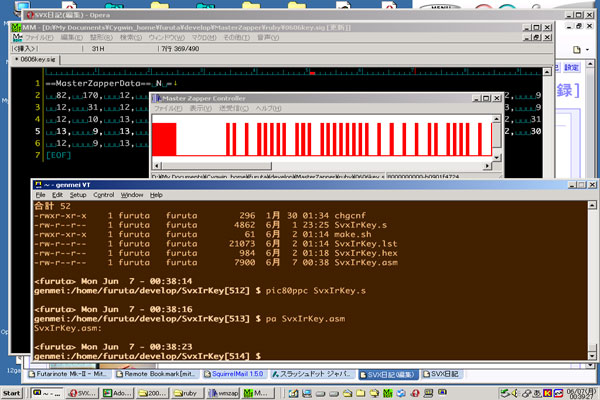Select the SVX日記(編集) tab
The height and width of the screenshot is (400, 600).
[x=386, y=374]
